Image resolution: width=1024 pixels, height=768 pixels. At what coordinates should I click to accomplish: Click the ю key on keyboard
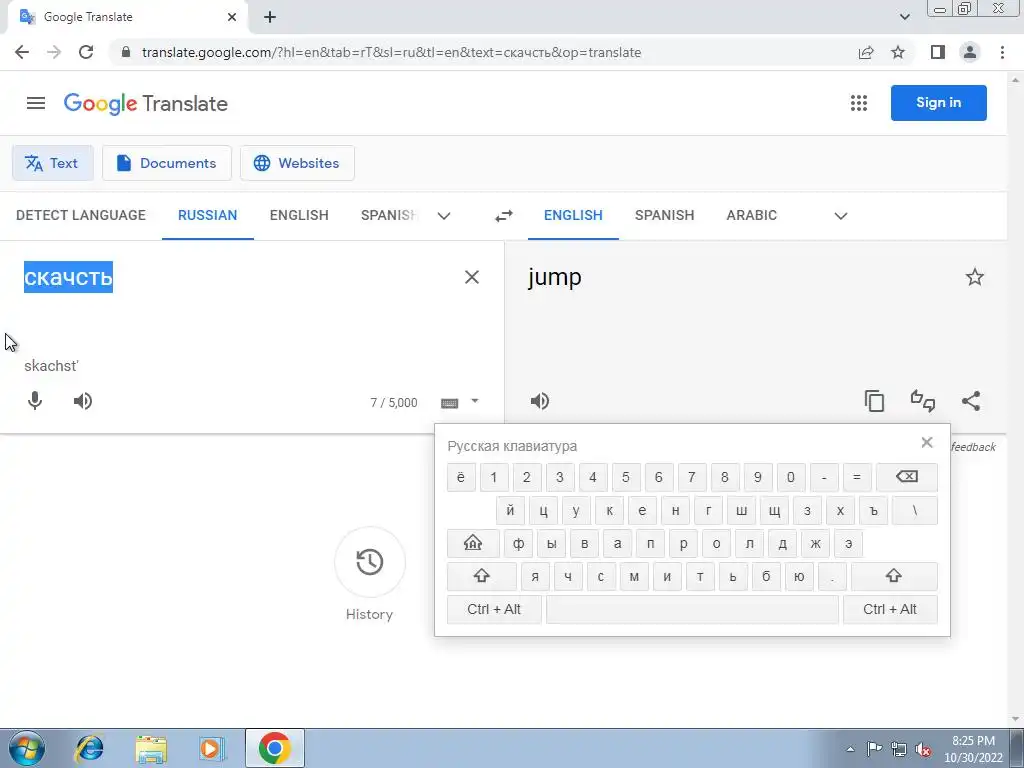click(799, 576)
